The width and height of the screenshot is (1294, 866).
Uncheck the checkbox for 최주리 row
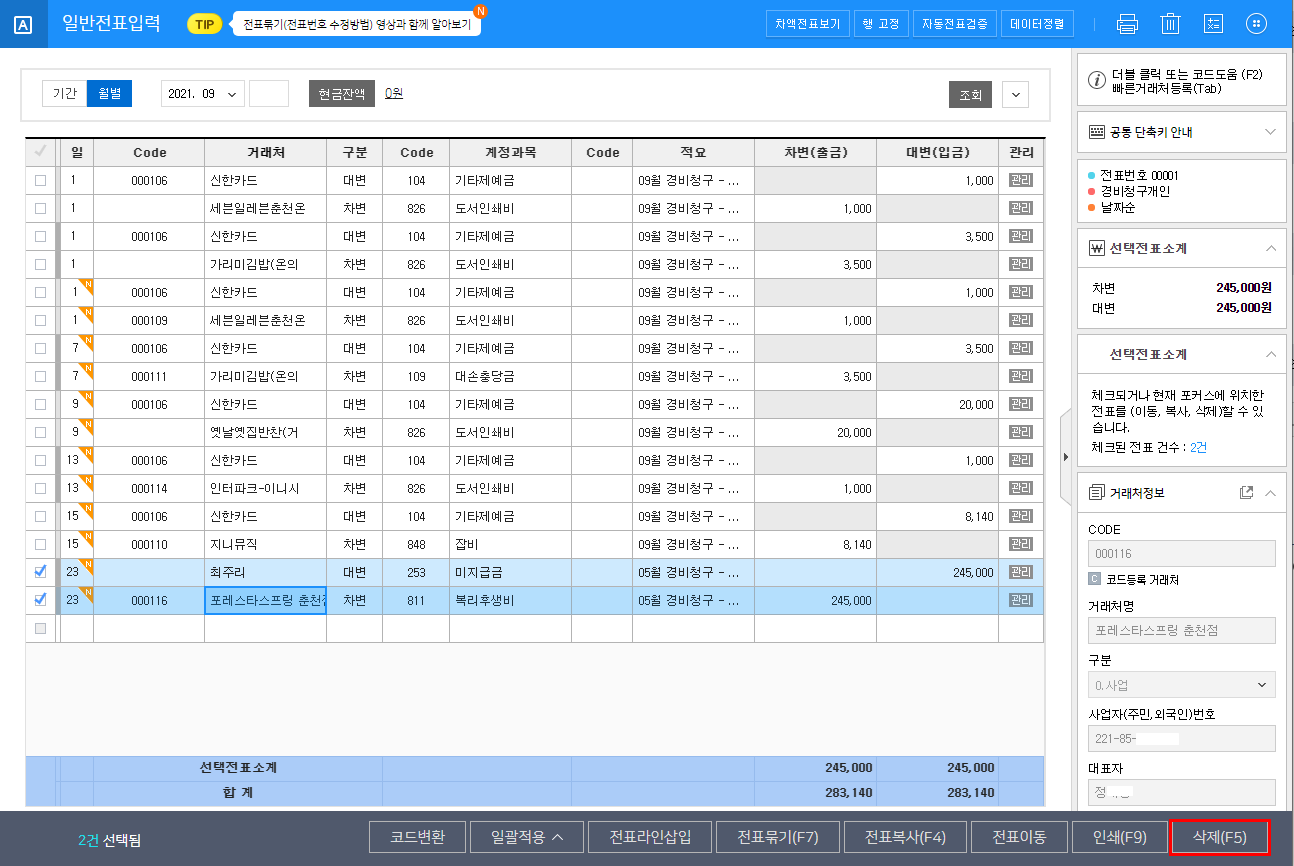(x=40, y=572)
